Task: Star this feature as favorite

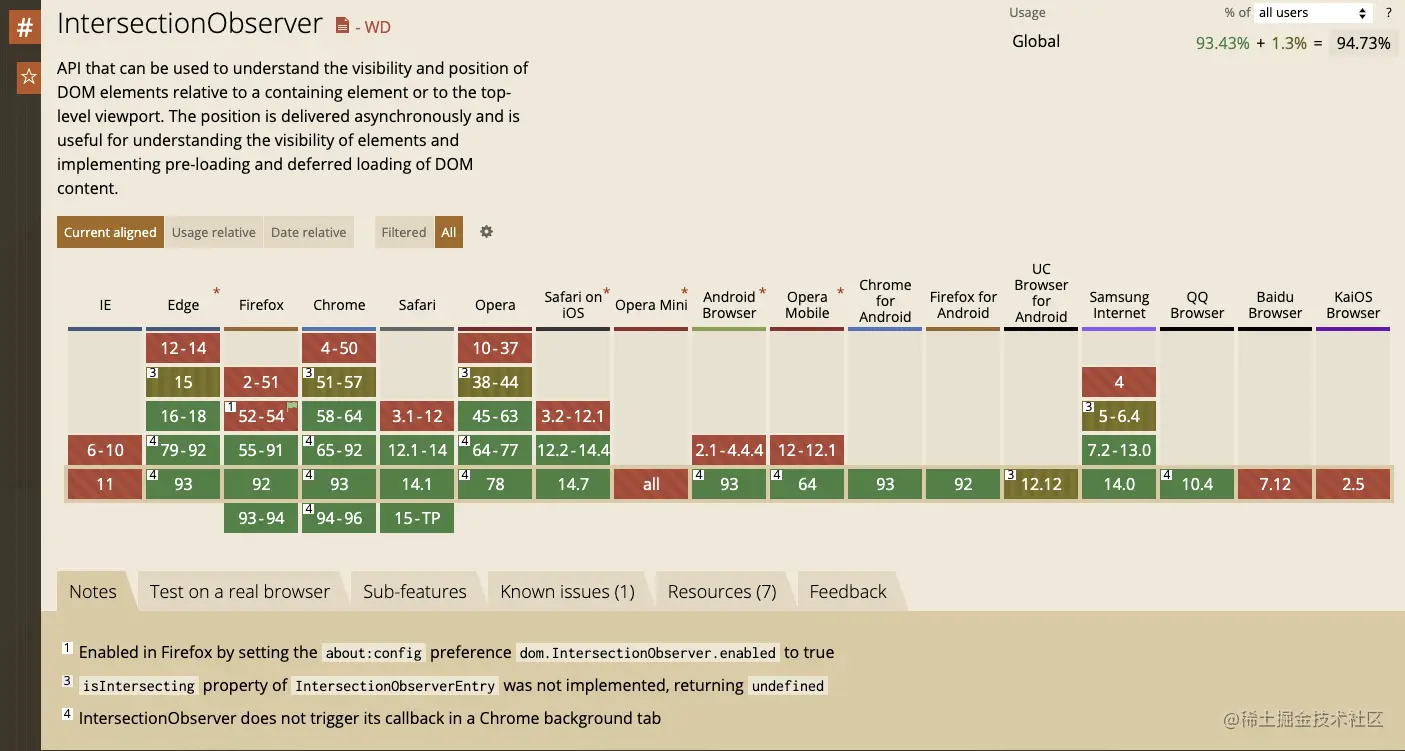Action: (29, 77)
